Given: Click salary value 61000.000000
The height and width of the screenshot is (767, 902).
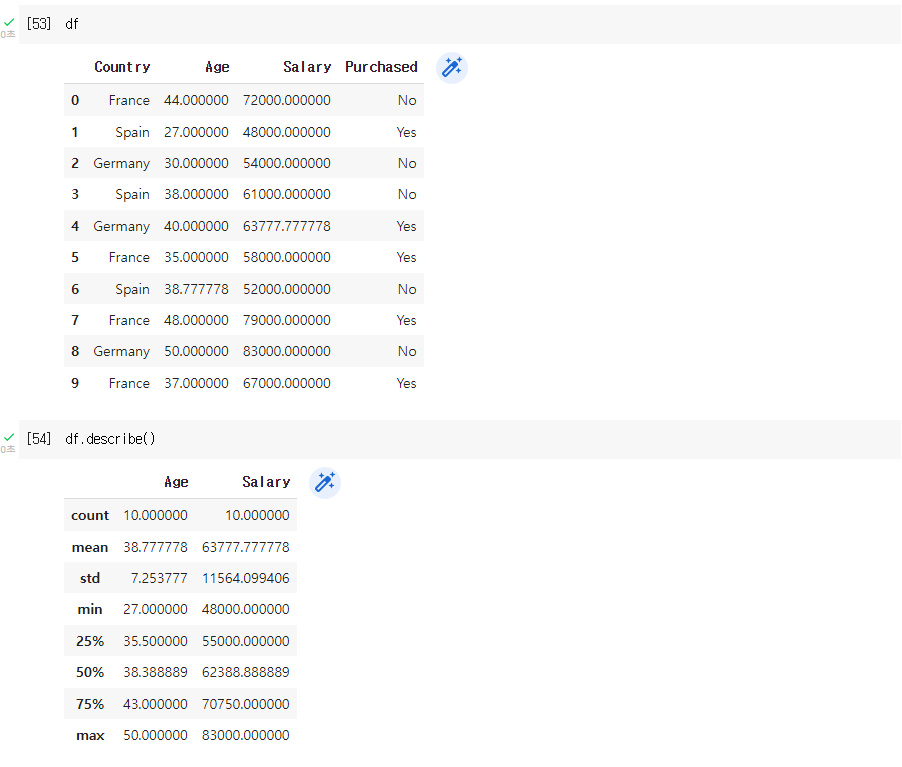Looking at the screenshot, I should 286,194.
